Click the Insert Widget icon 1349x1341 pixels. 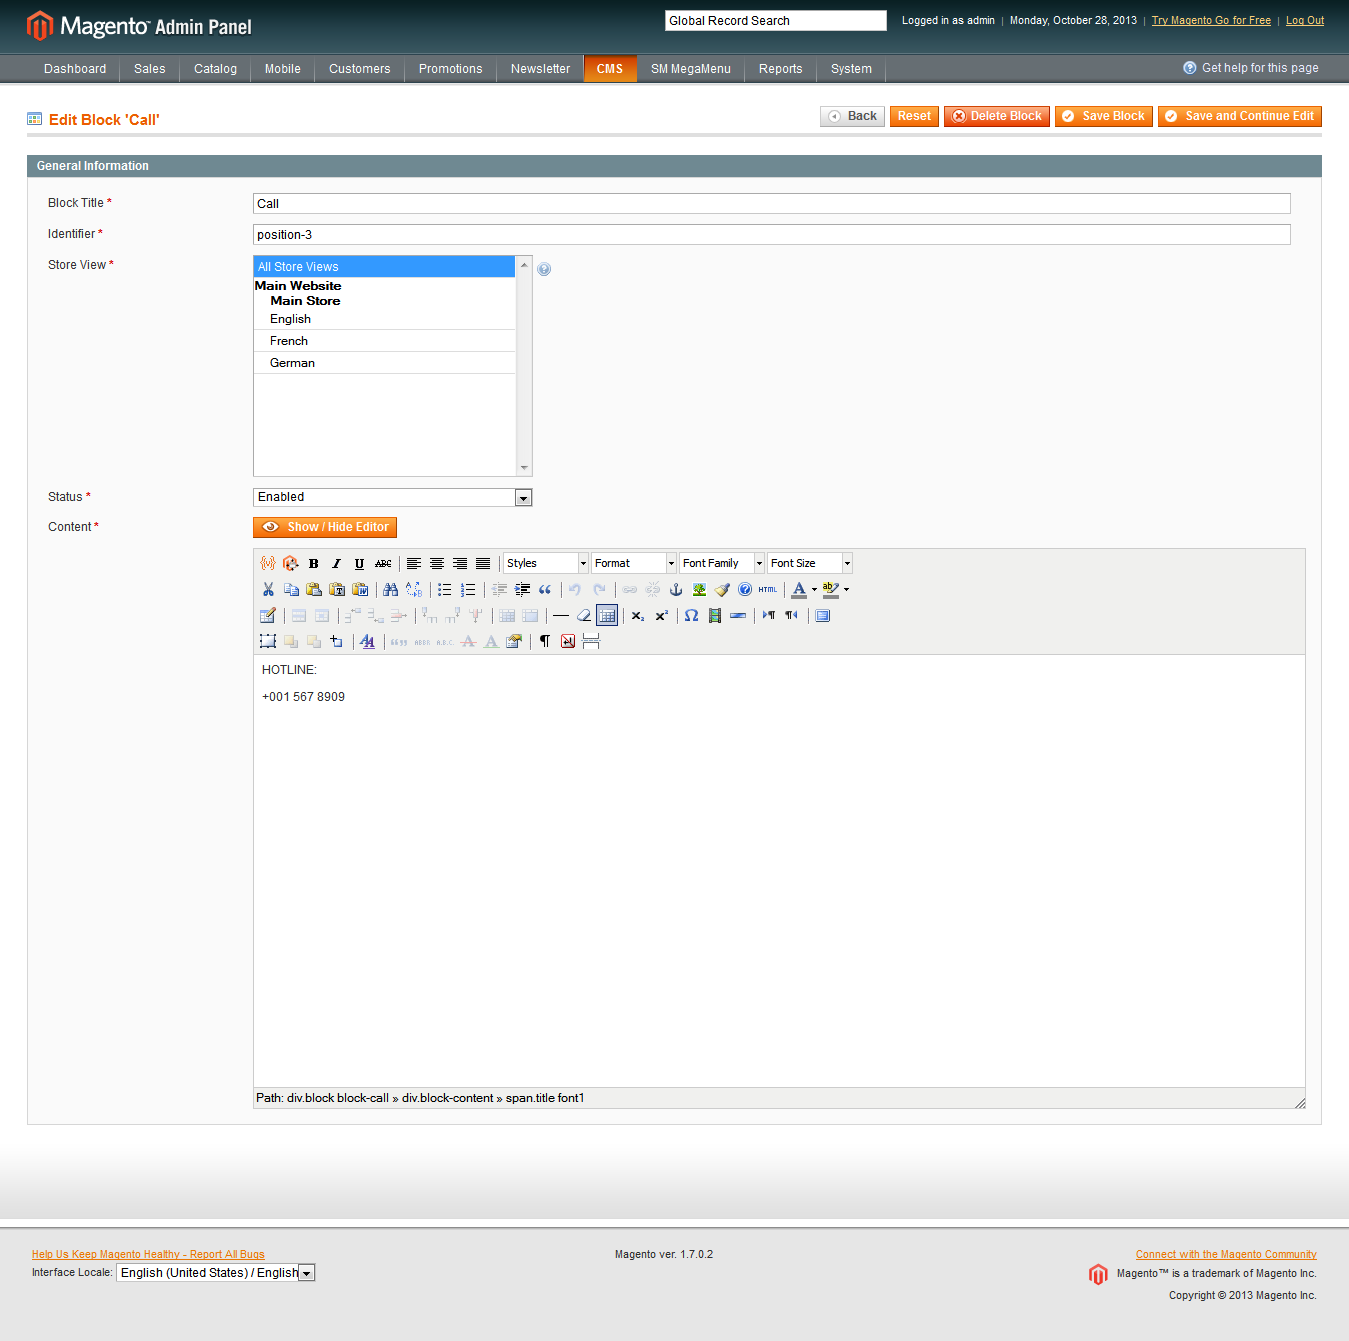pos(291,563)
